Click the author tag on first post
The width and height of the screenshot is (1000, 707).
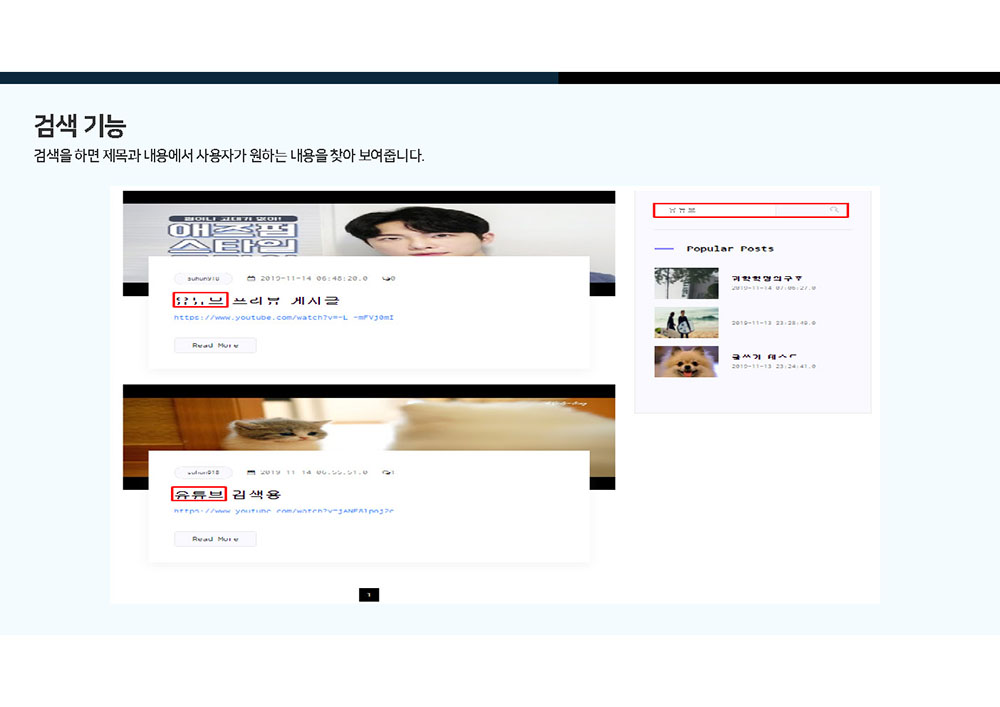[x=203, y=279]
